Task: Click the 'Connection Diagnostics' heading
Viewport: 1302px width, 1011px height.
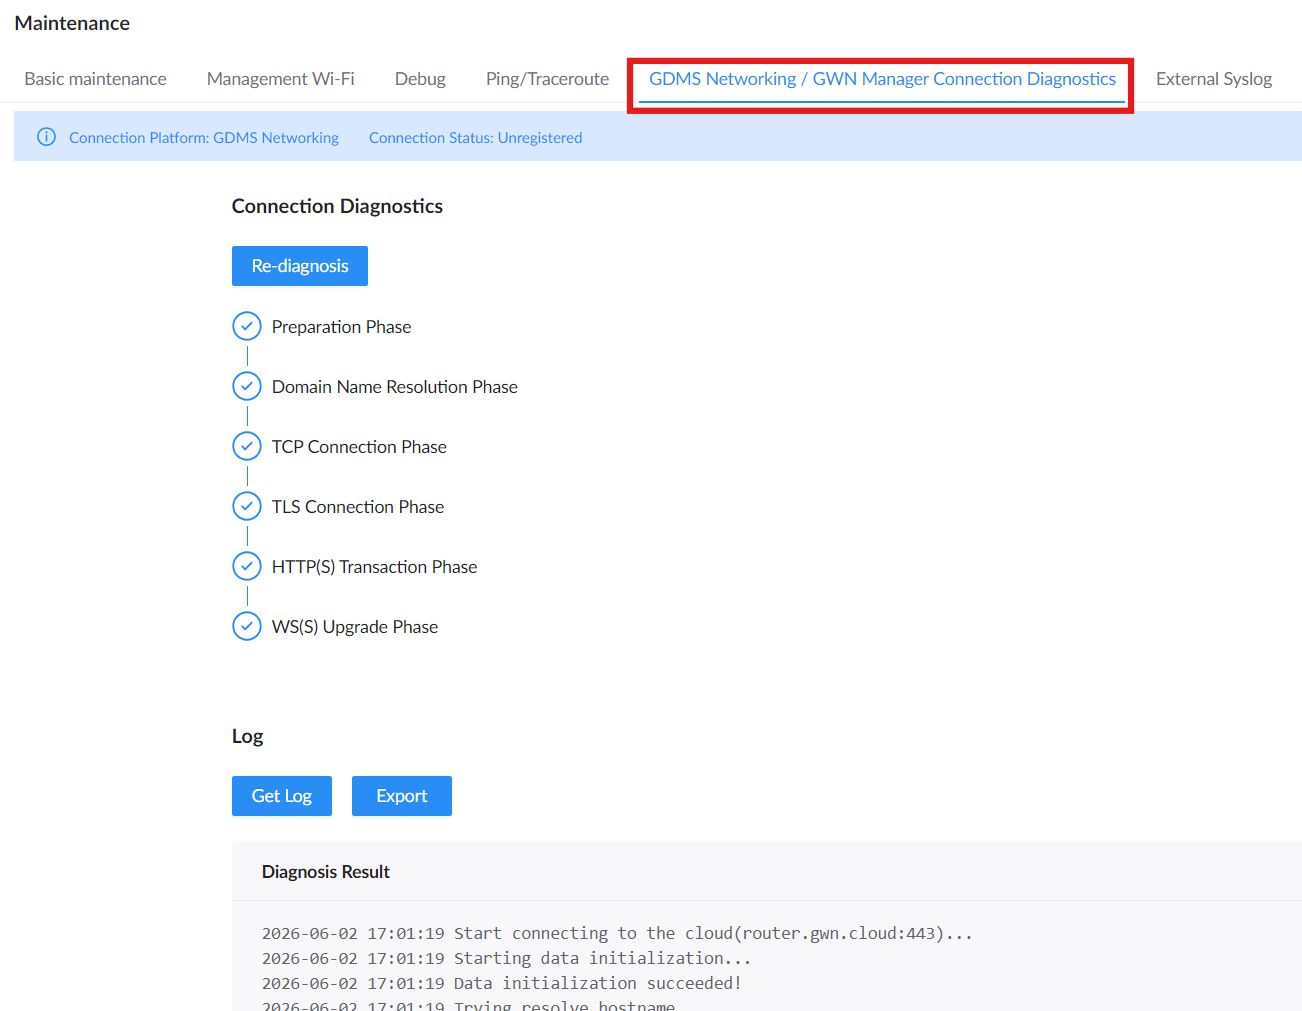Action: [x=337, y=206]
